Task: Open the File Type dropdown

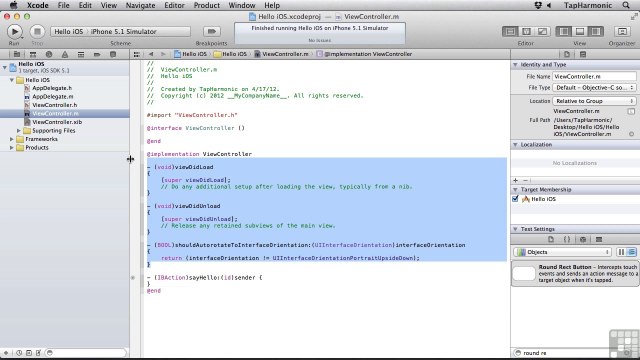Action: coord(594,88)
